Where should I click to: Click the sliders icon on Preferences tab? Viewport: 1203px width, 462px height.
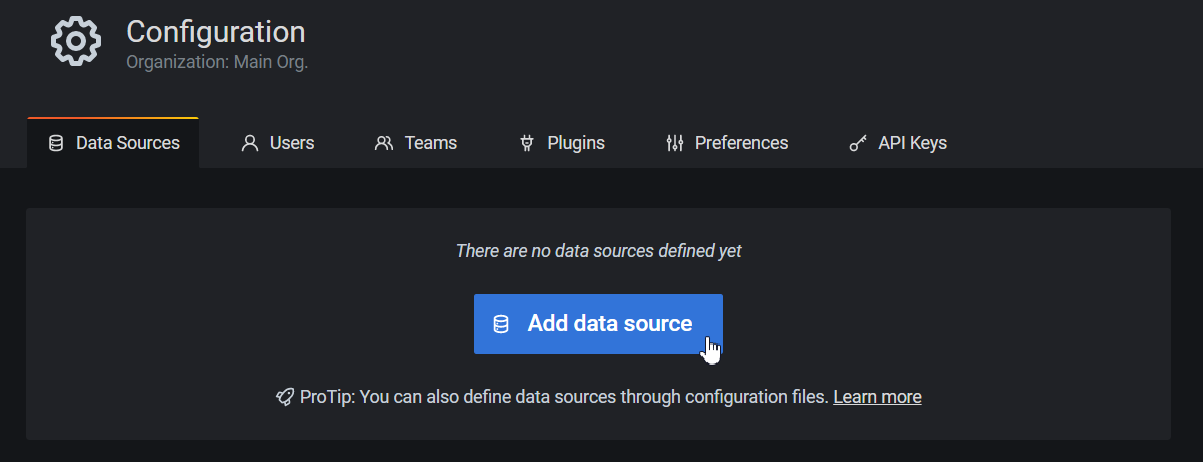click(674, 143)
